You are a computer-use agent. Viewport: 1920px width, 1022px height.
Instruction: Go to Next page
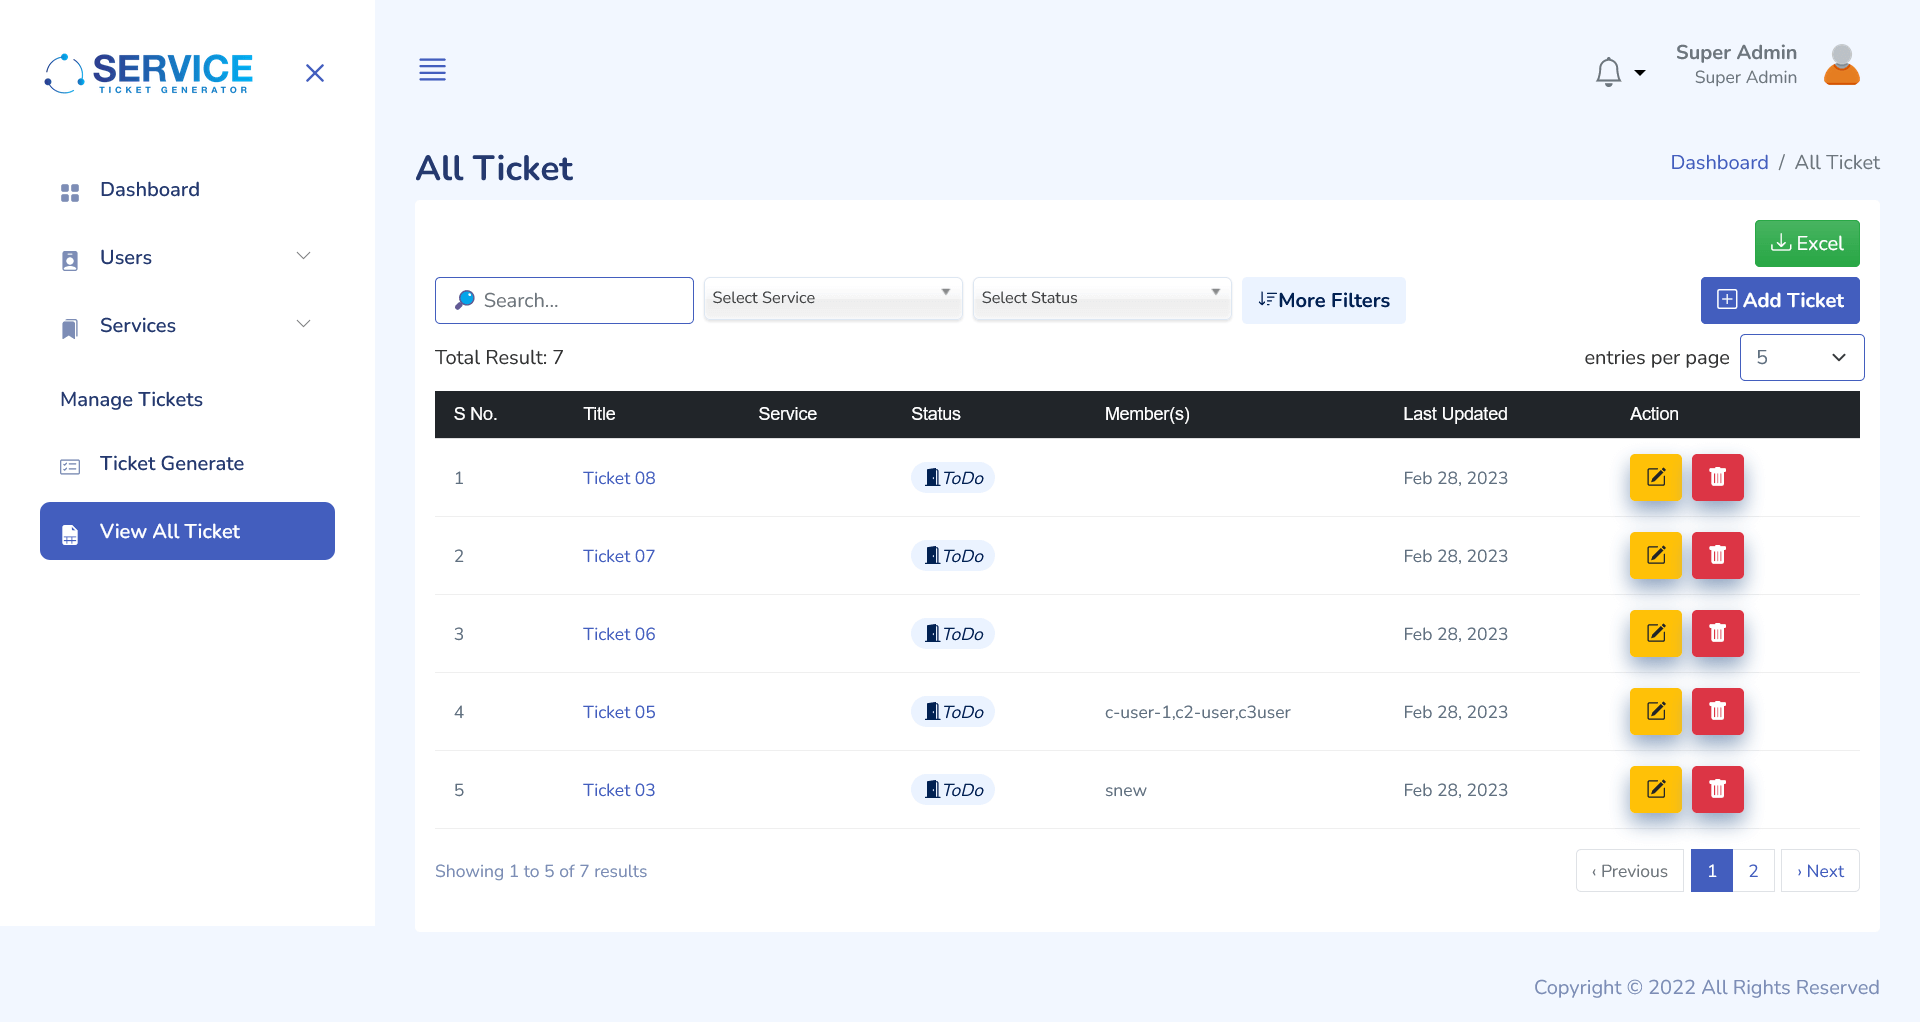pos(1820,871)
